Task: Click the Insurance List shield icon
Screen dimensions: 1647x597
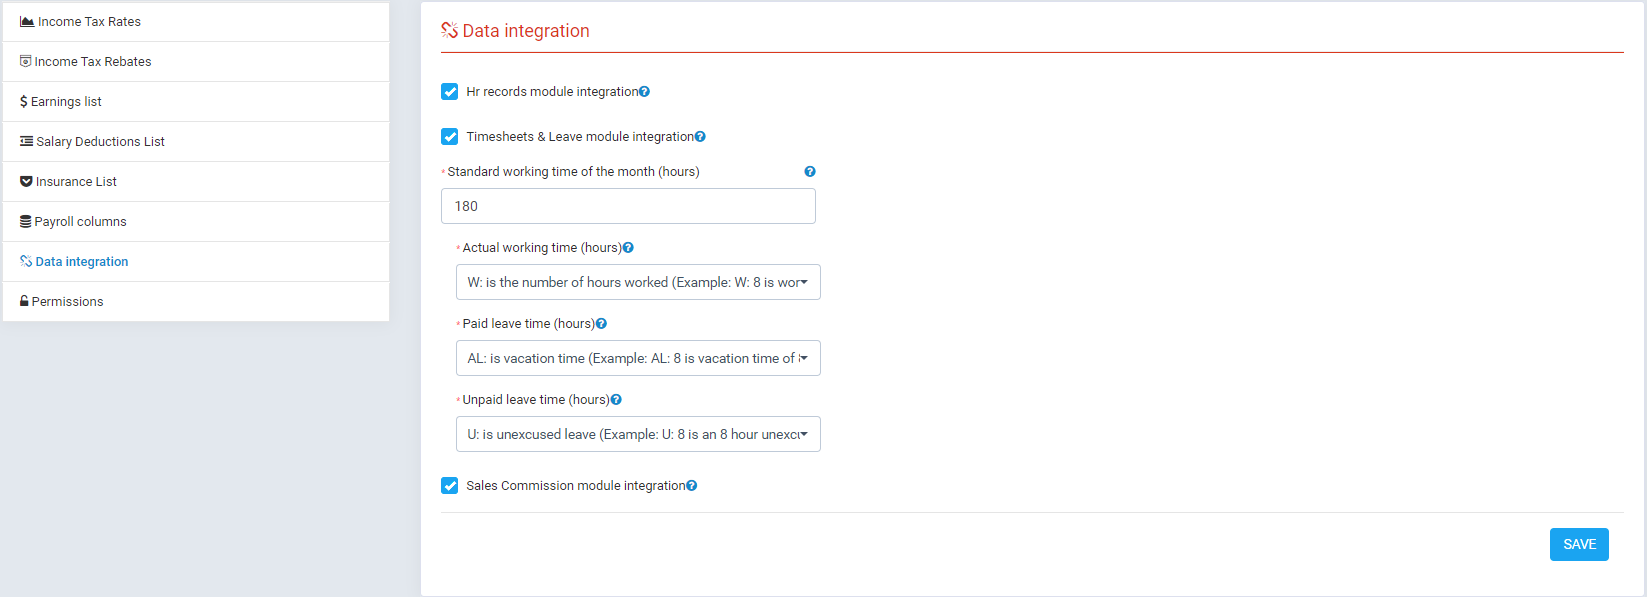Action: click(x=26, y=182)
